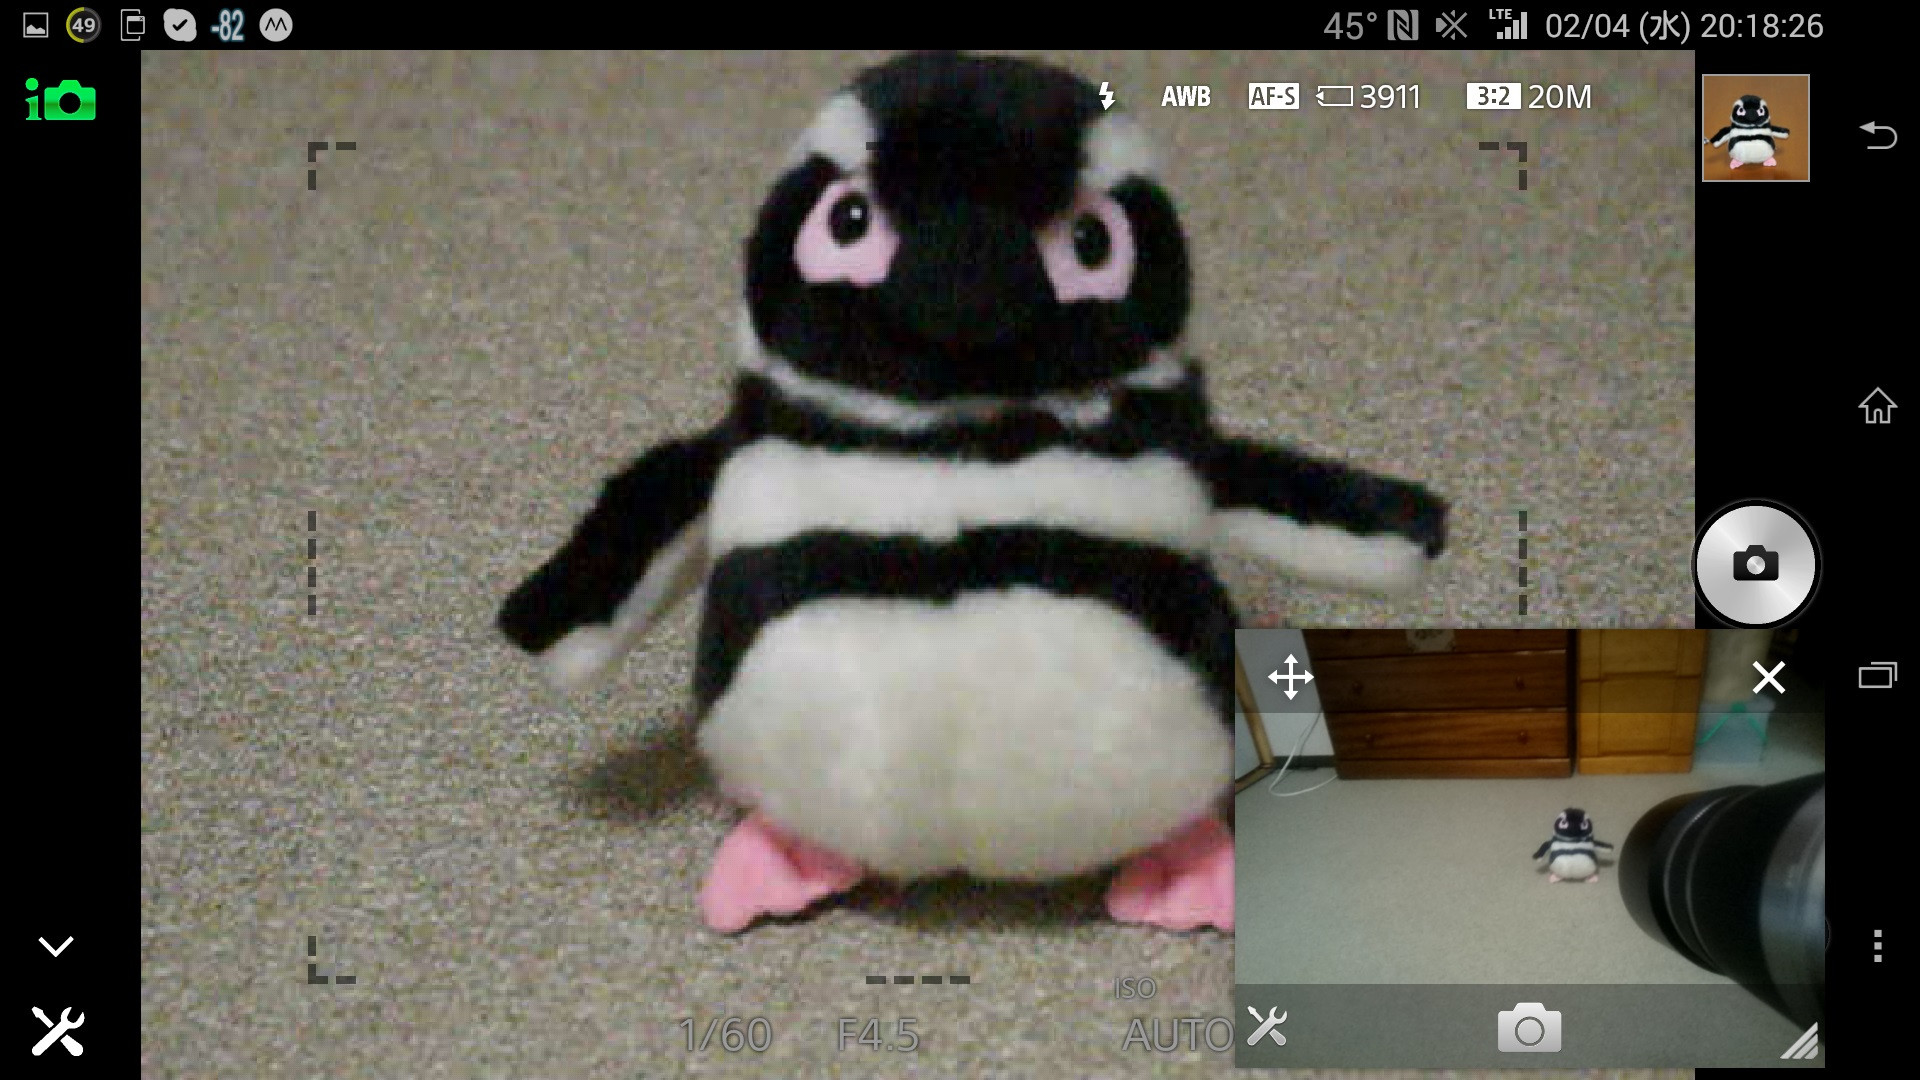Tap the large round shutter button

[1755, 565]
